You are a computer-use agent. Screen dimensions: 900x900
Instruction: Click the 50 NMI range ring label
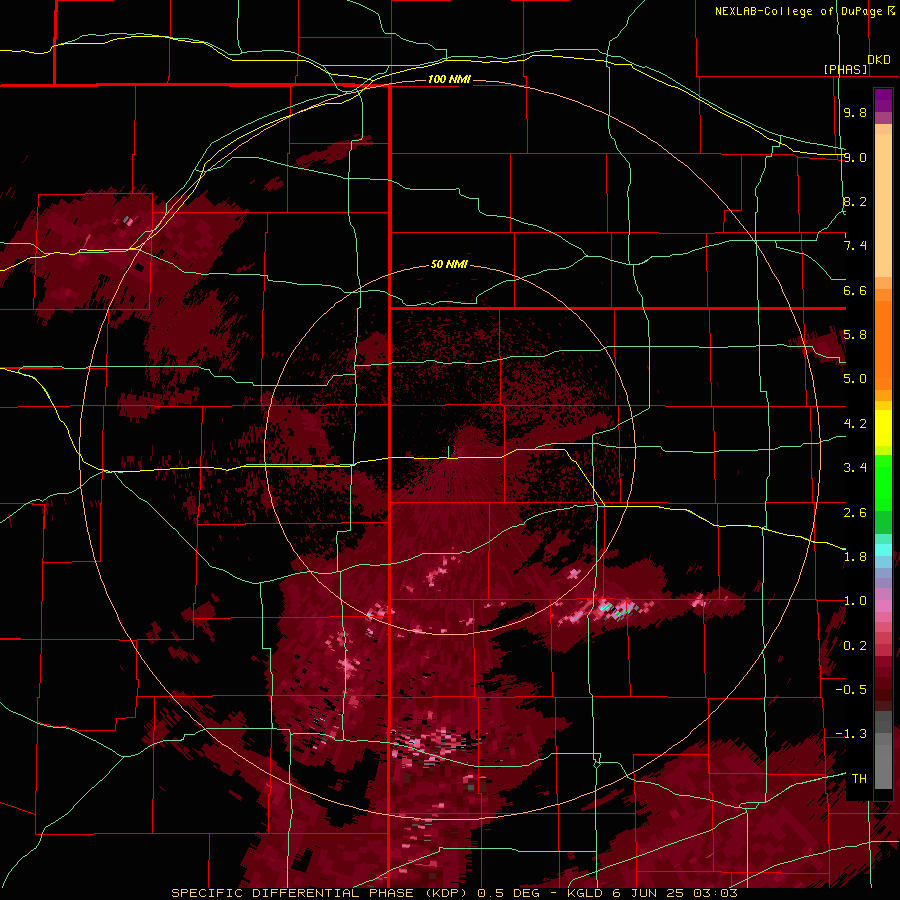[x=449, y=265]
